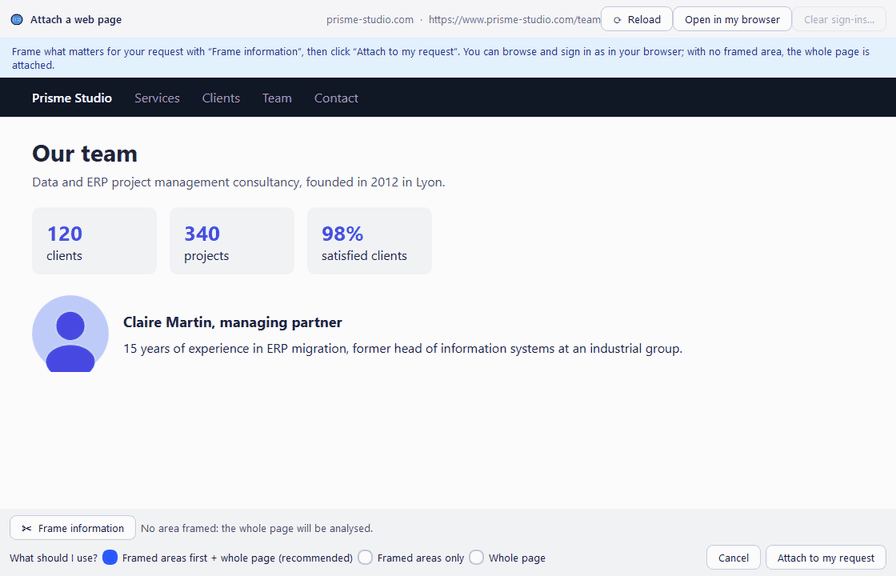
Task: Click the 98% satisfied clients card
Action: pyautogui.click(x=370, y=241)
